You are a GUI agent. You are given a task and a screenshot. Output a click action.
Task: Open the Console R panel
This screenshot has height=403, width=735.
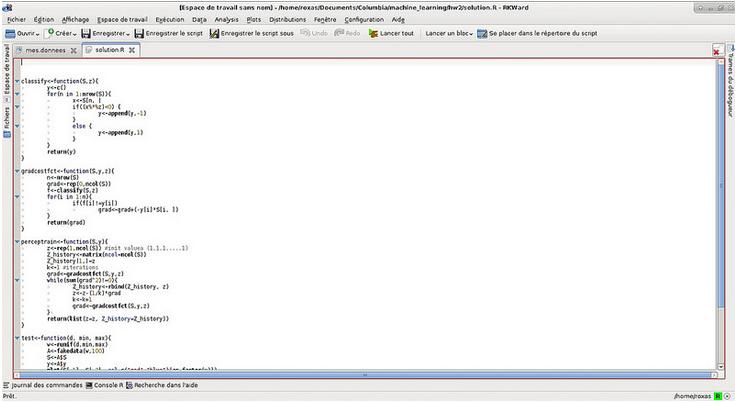click(105, 385)
